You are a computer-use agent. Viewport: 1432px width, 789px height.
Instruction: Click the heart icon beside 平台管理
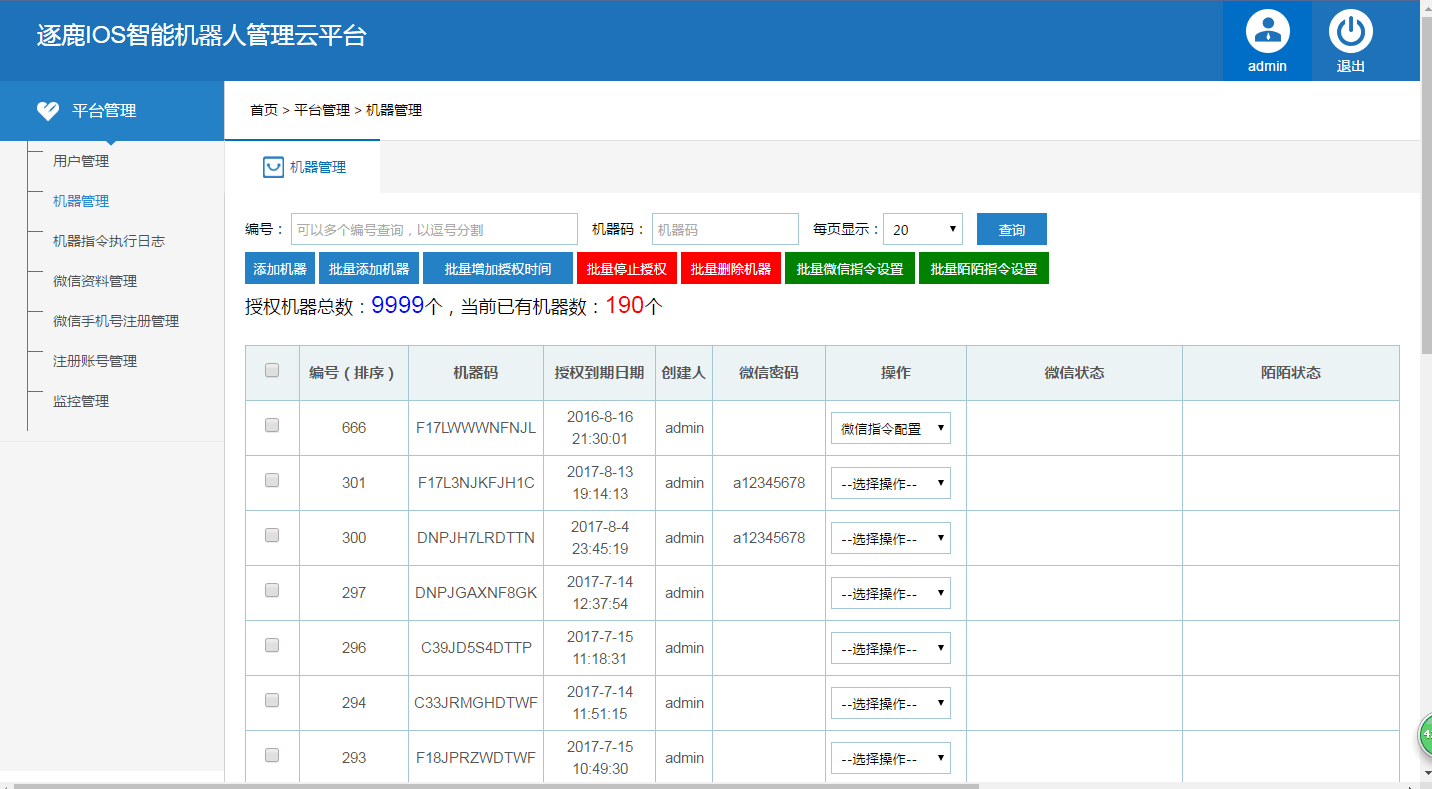point(47,111)
